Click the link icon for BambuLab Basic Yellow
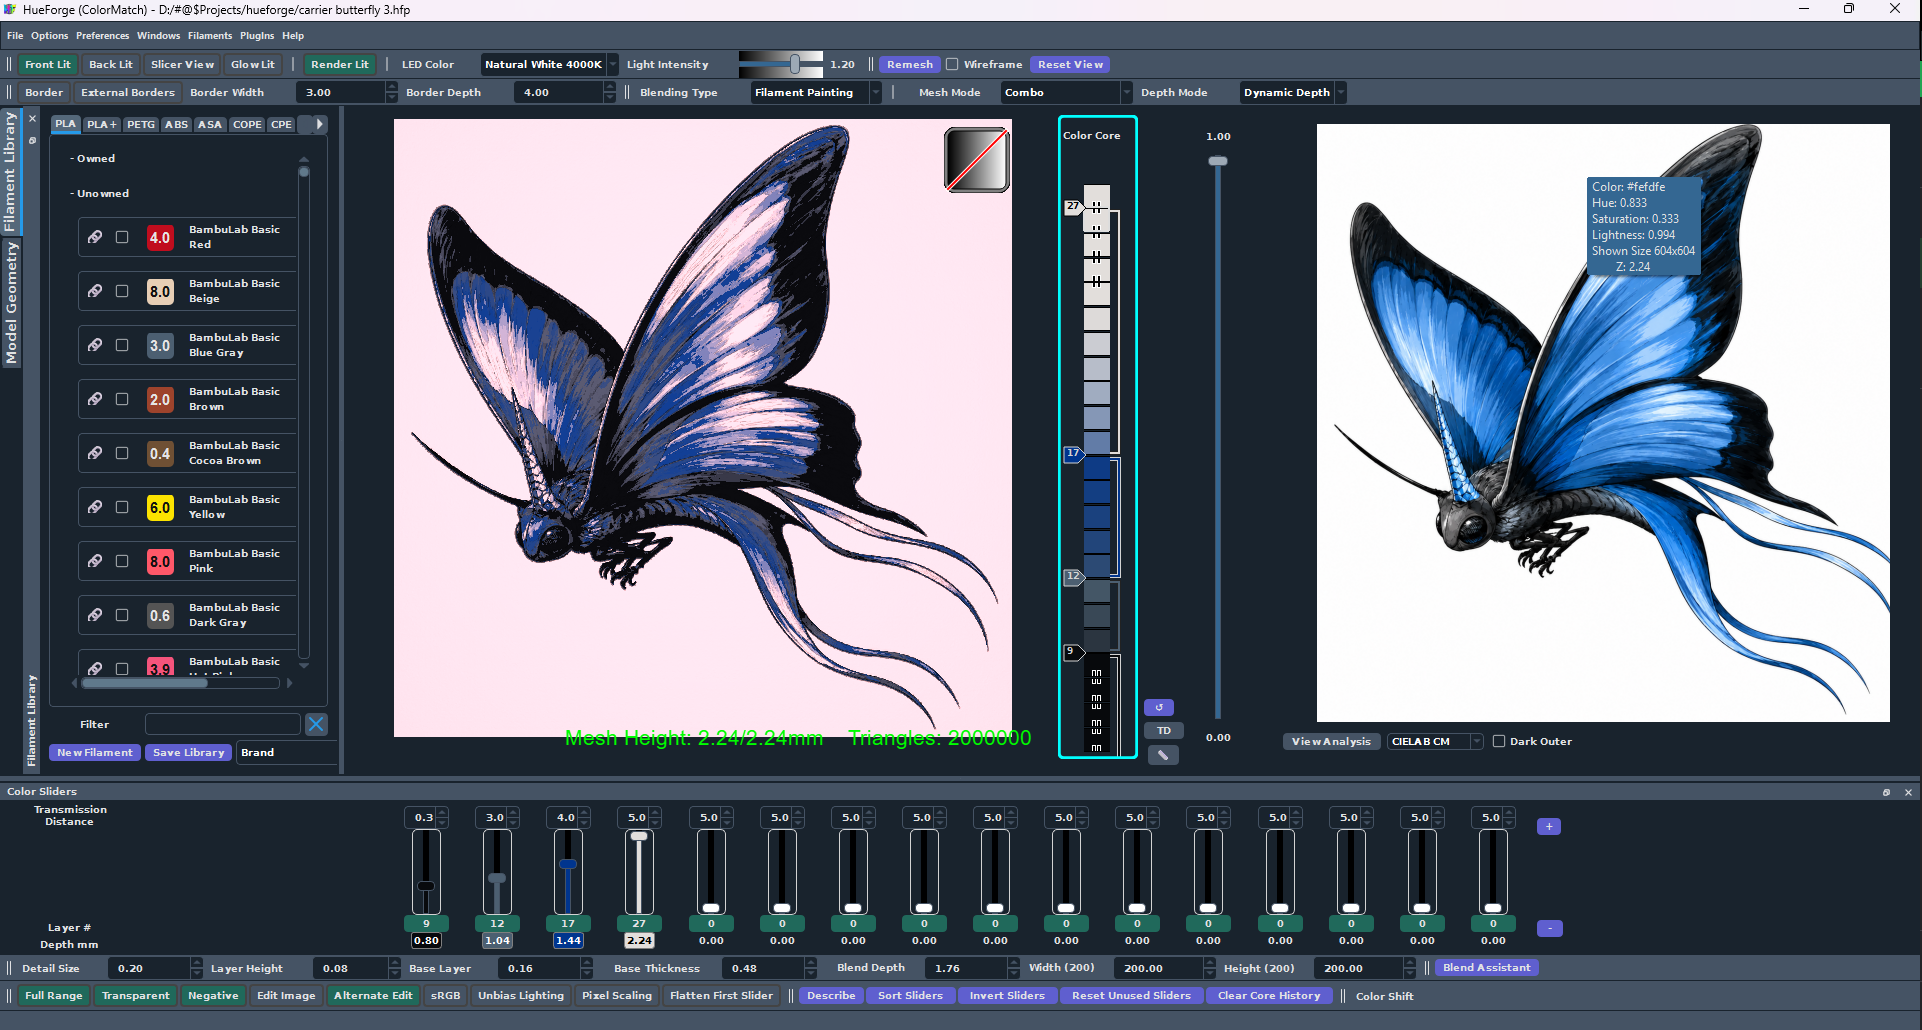Screen dimensions: 1922x1030 tap(94, 507)
